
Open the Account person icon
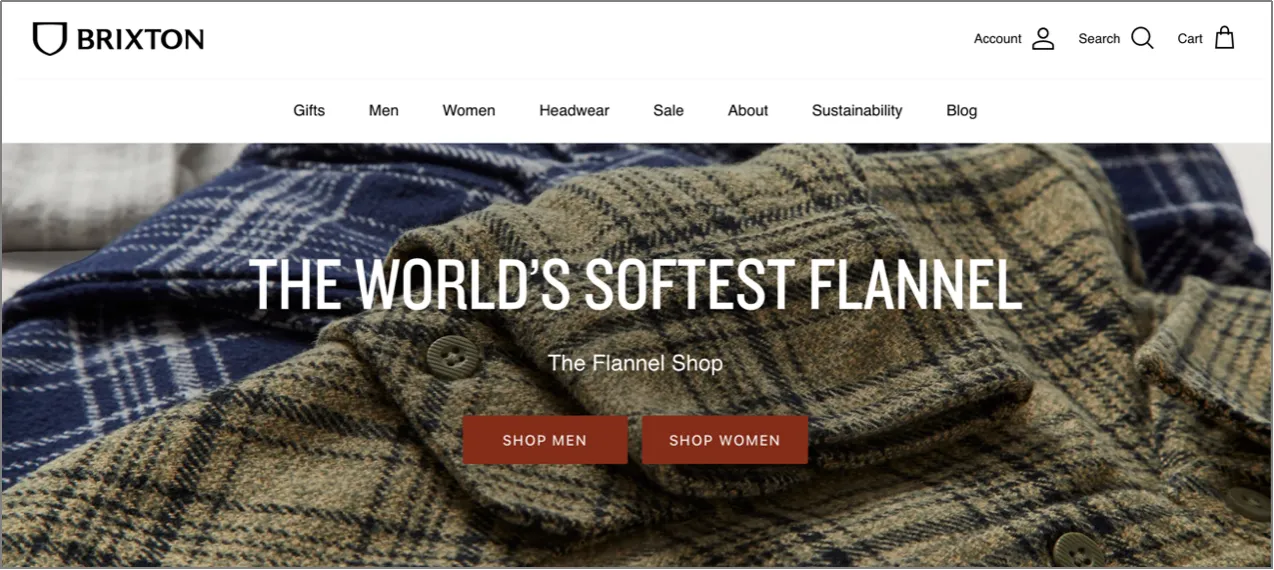pyautogui.click(x=1043, y=39)
